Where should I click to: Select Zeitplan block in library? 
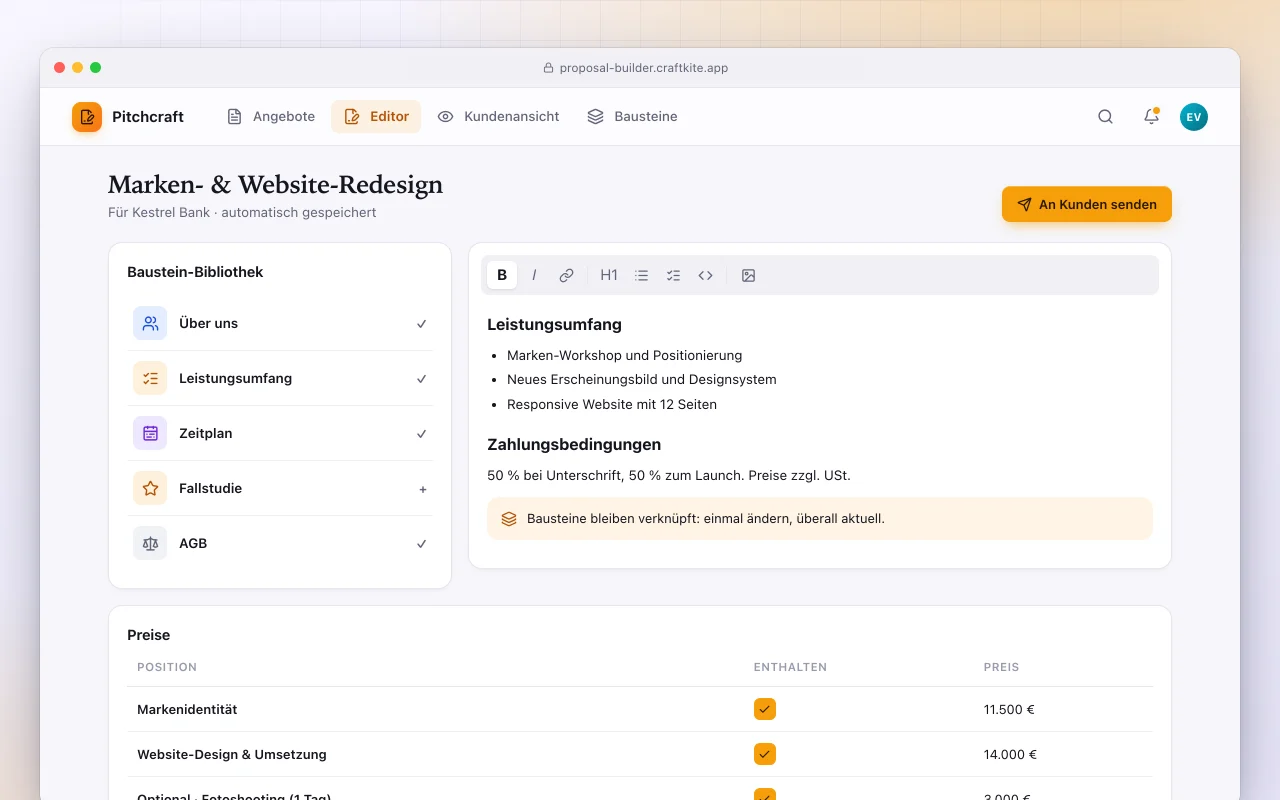[280, 433]
